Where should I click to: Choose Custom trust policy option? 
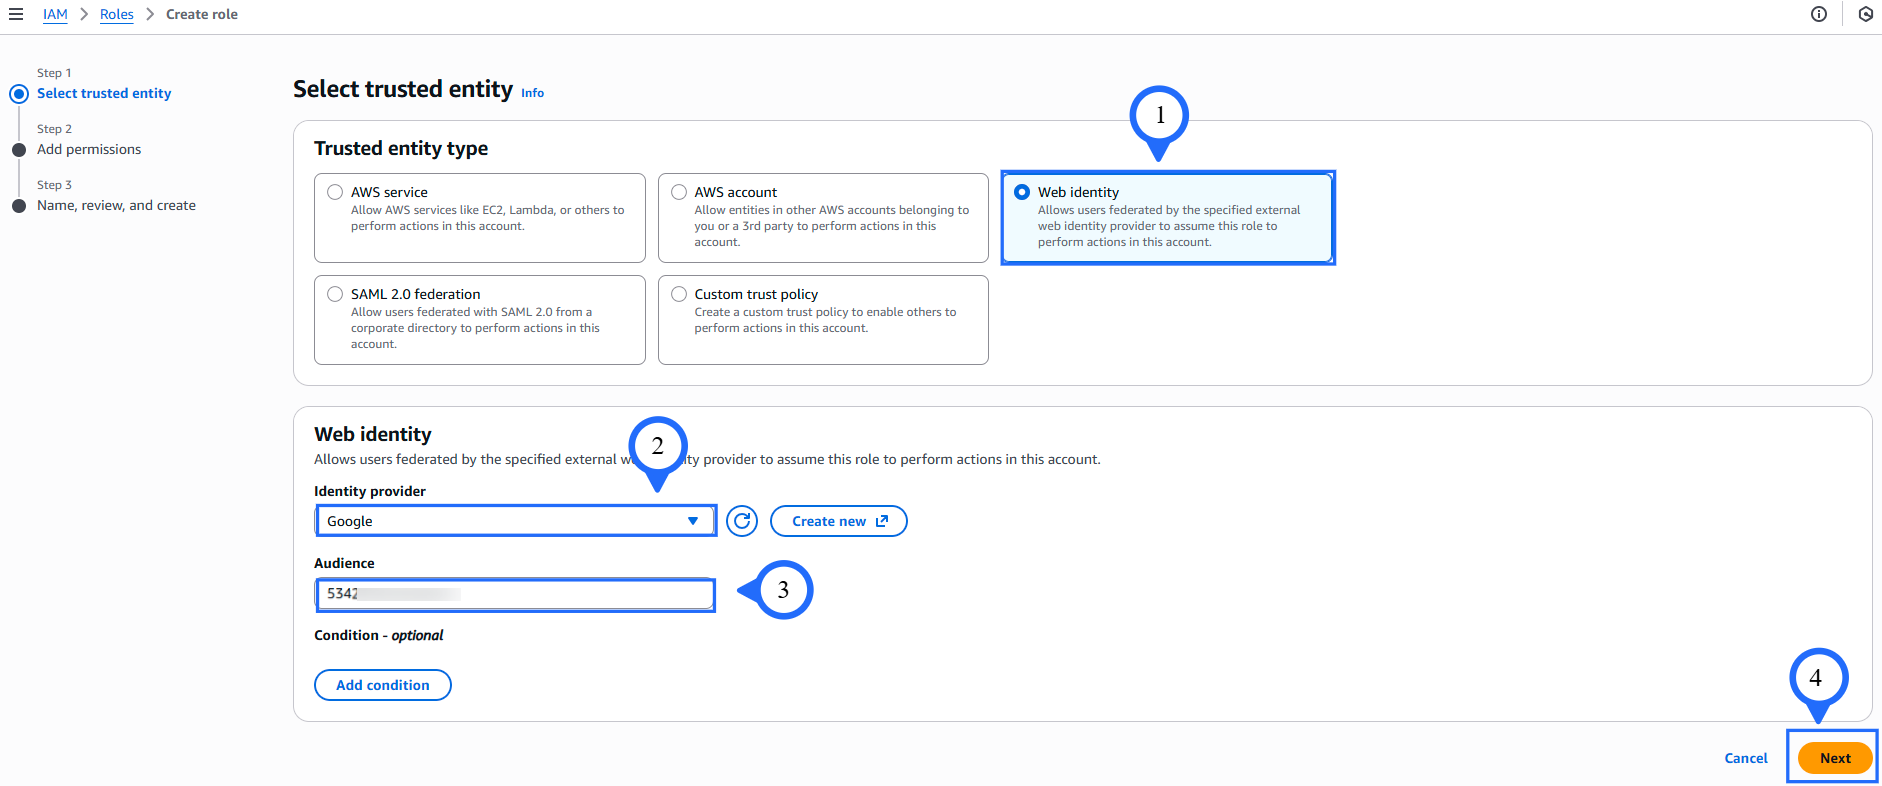pos(679,294)
